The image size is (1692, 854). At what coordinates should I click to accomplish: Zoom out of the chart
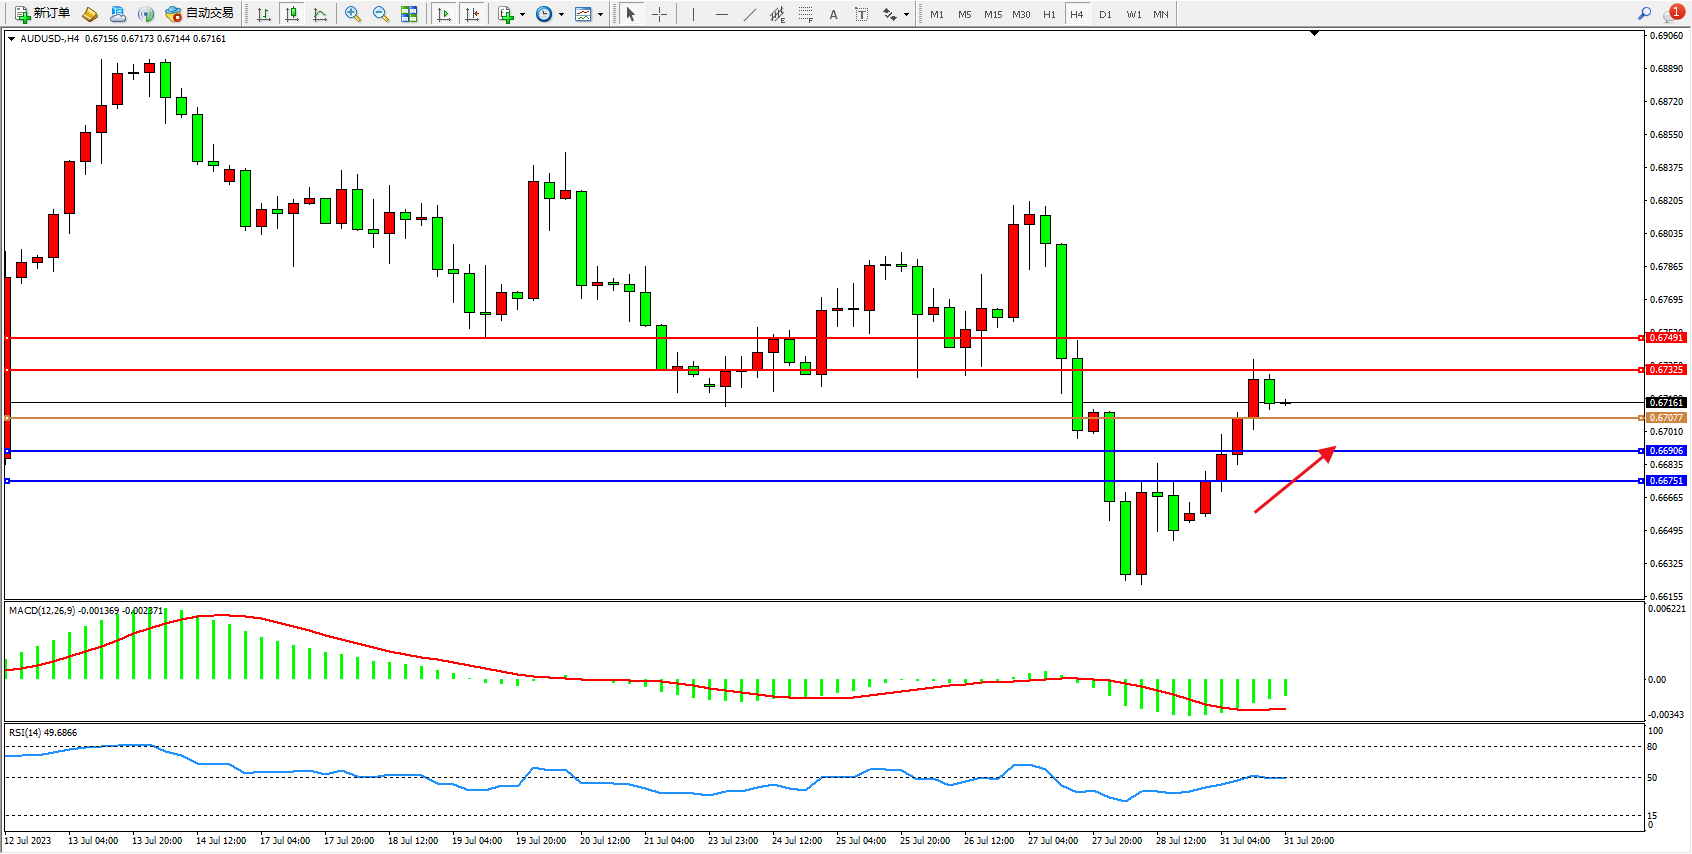point(380,14)
